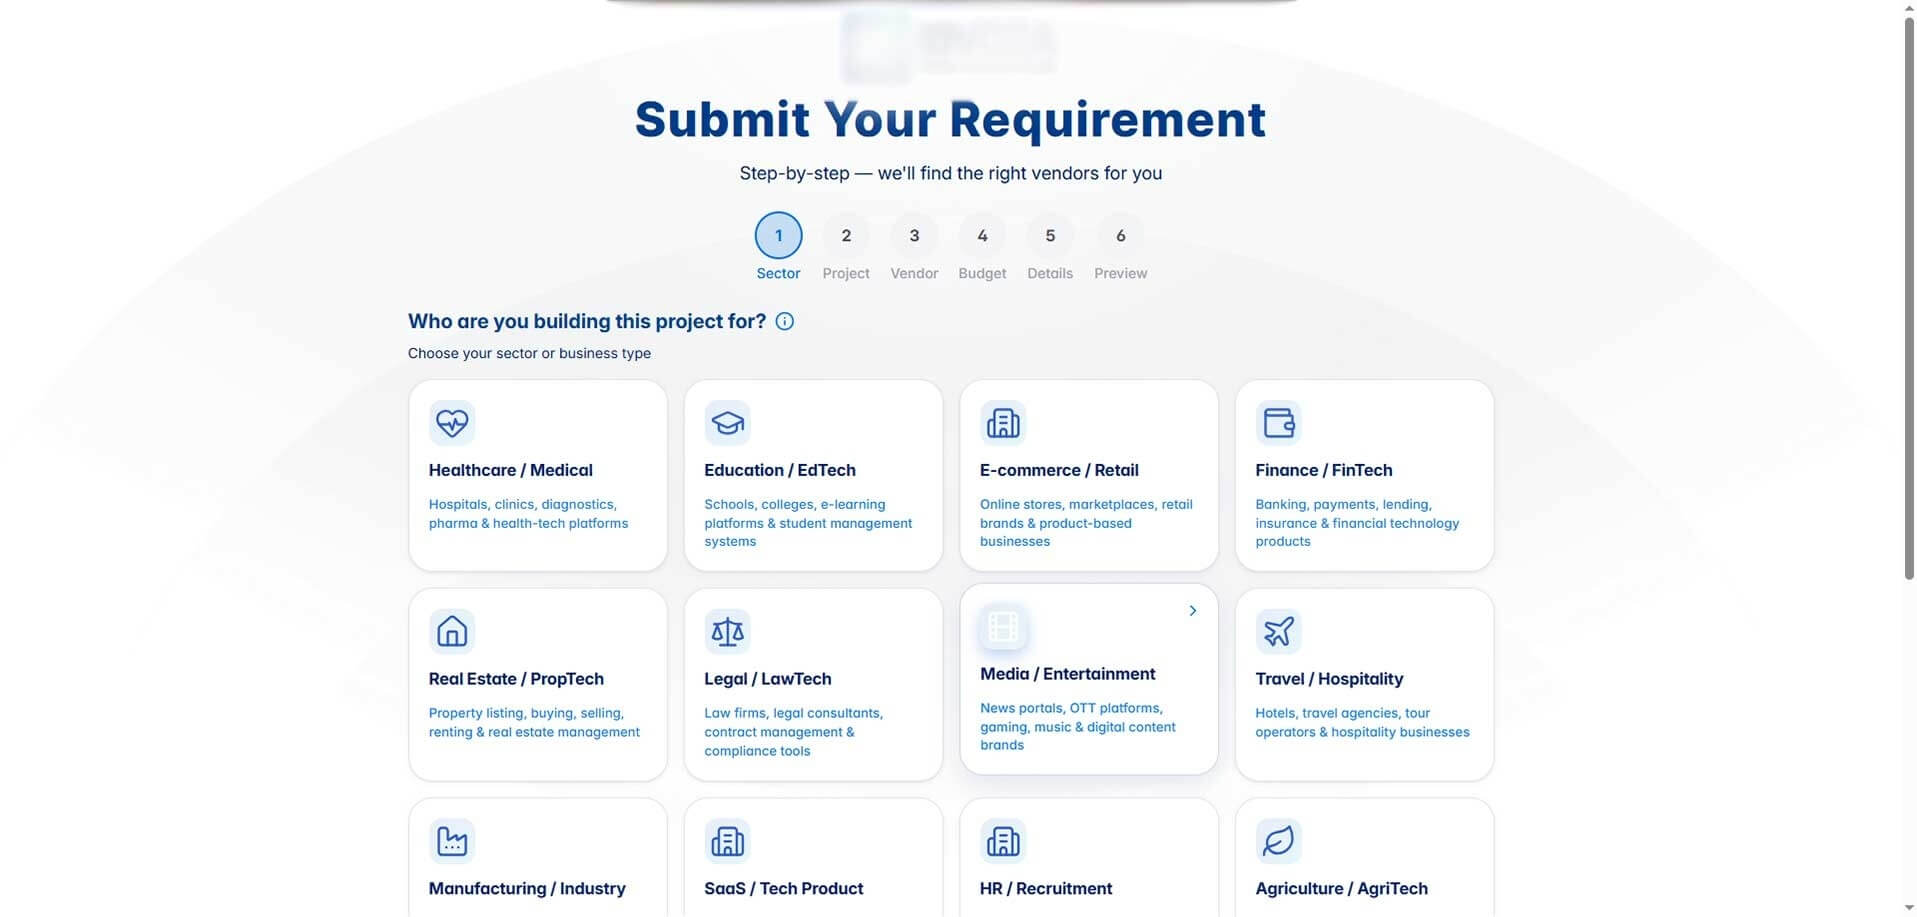Choose the E-commerce / Retail sector card
Viewport: 1917px width, 917px height.
pos(1089,476)
